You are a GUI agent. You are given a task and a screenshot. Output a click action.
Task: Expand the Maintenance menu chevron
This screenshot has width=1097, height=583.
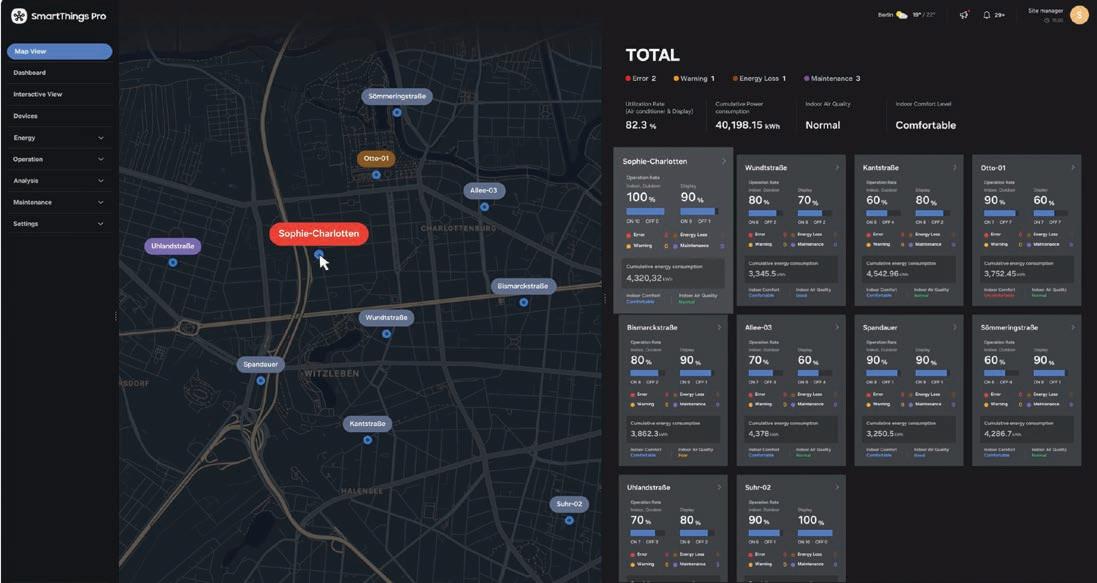(x=101, y=202)
